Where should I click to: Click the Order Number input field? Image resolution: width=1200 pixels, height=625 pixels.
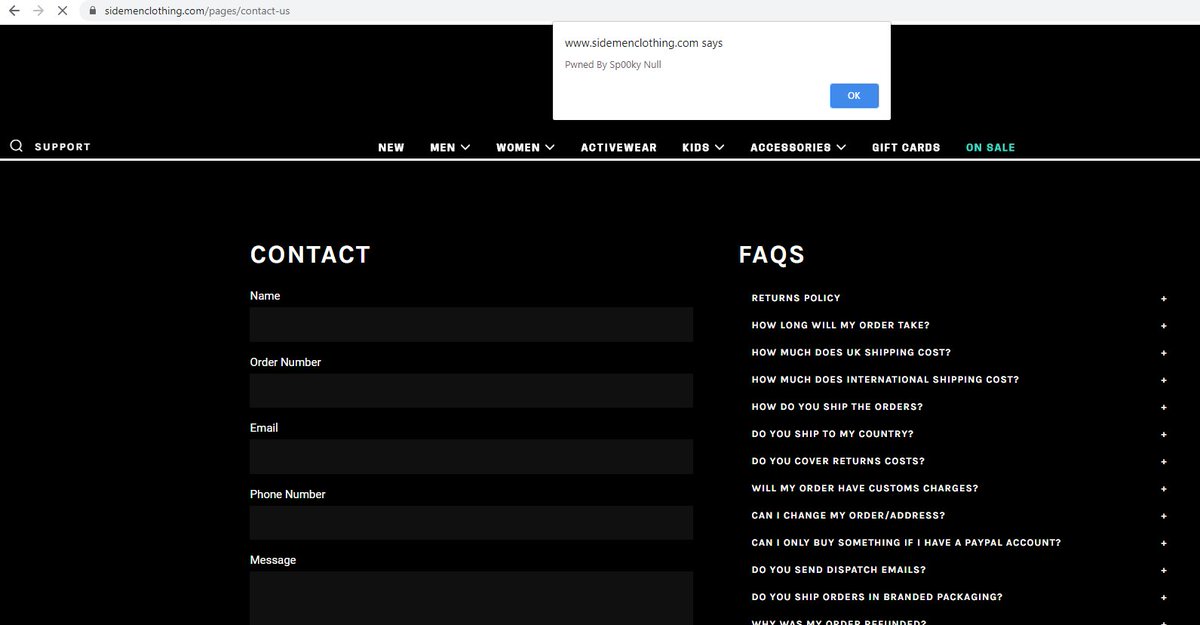pos(471,391)
